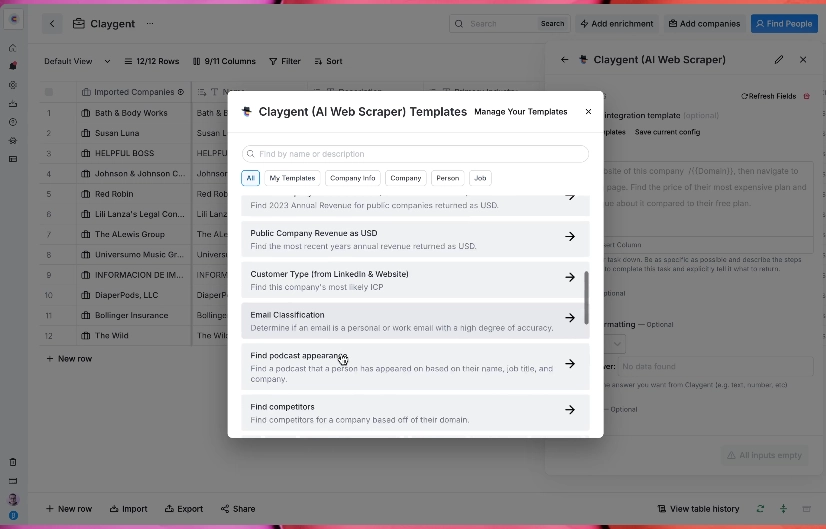Open Customer Type template arrow
The height and width of the screenshot is (529, 826).
[x=570, y=277]
